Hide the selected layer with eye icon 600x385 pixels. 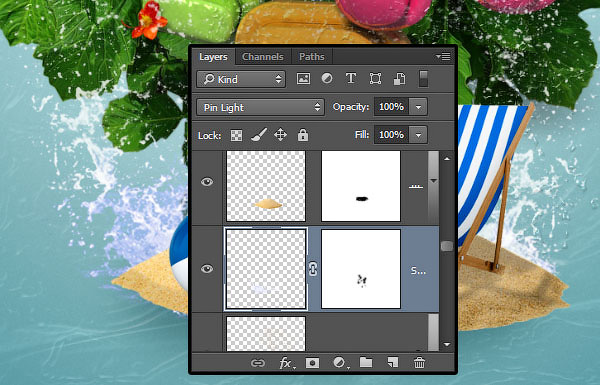tap(207, 269)
